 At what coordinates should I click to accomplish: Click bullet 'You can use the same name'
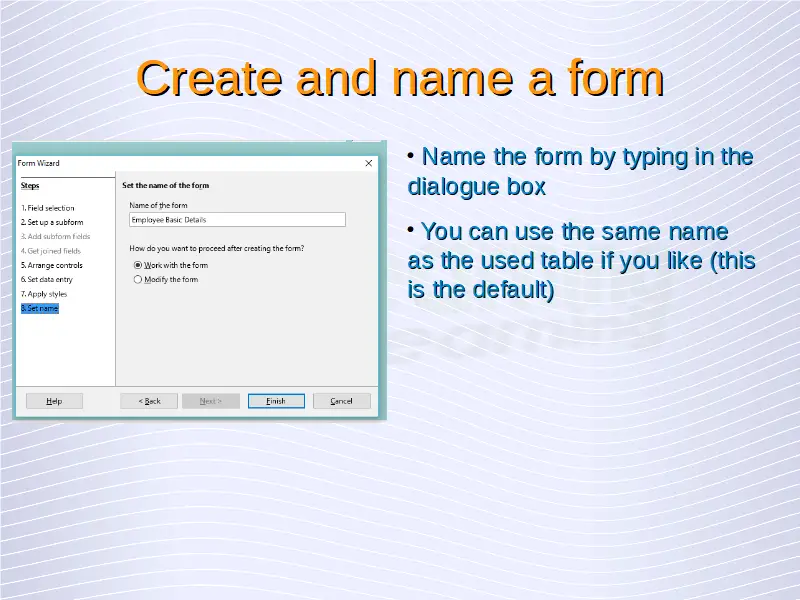581,261
